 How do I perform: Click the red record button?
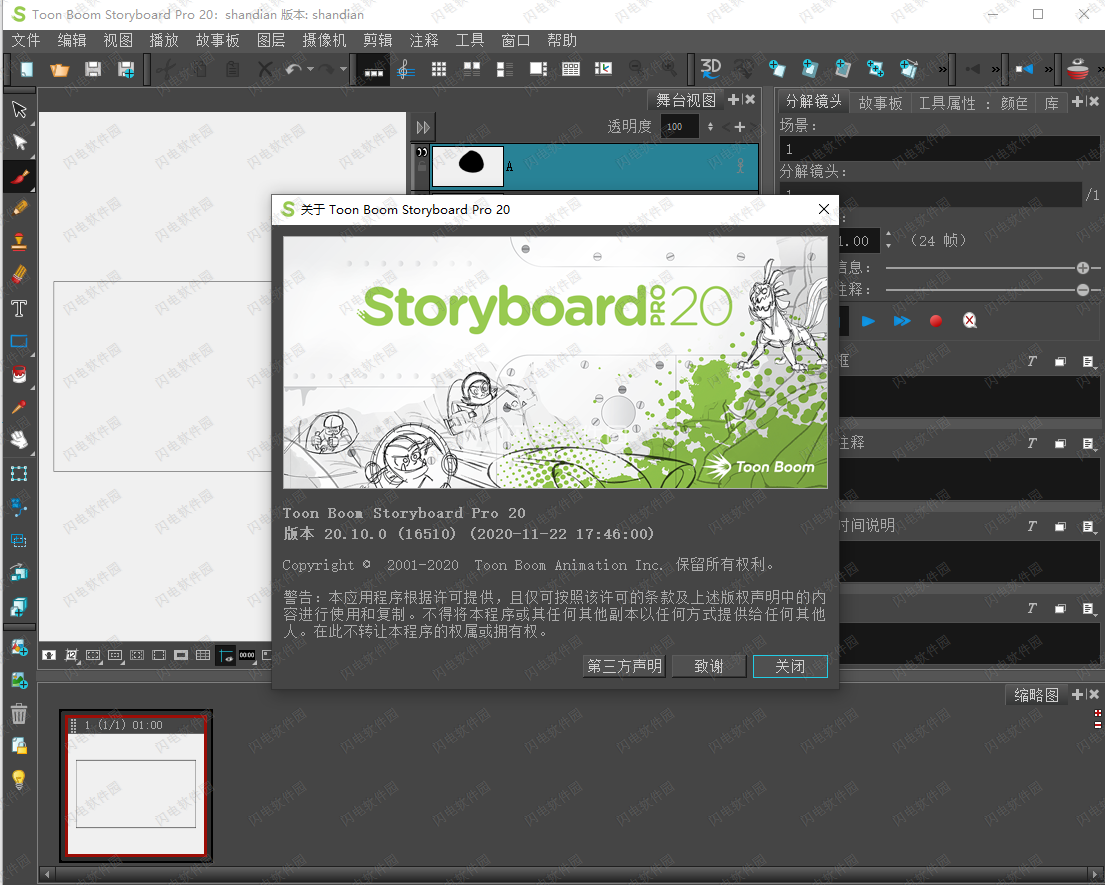(936, 321)
